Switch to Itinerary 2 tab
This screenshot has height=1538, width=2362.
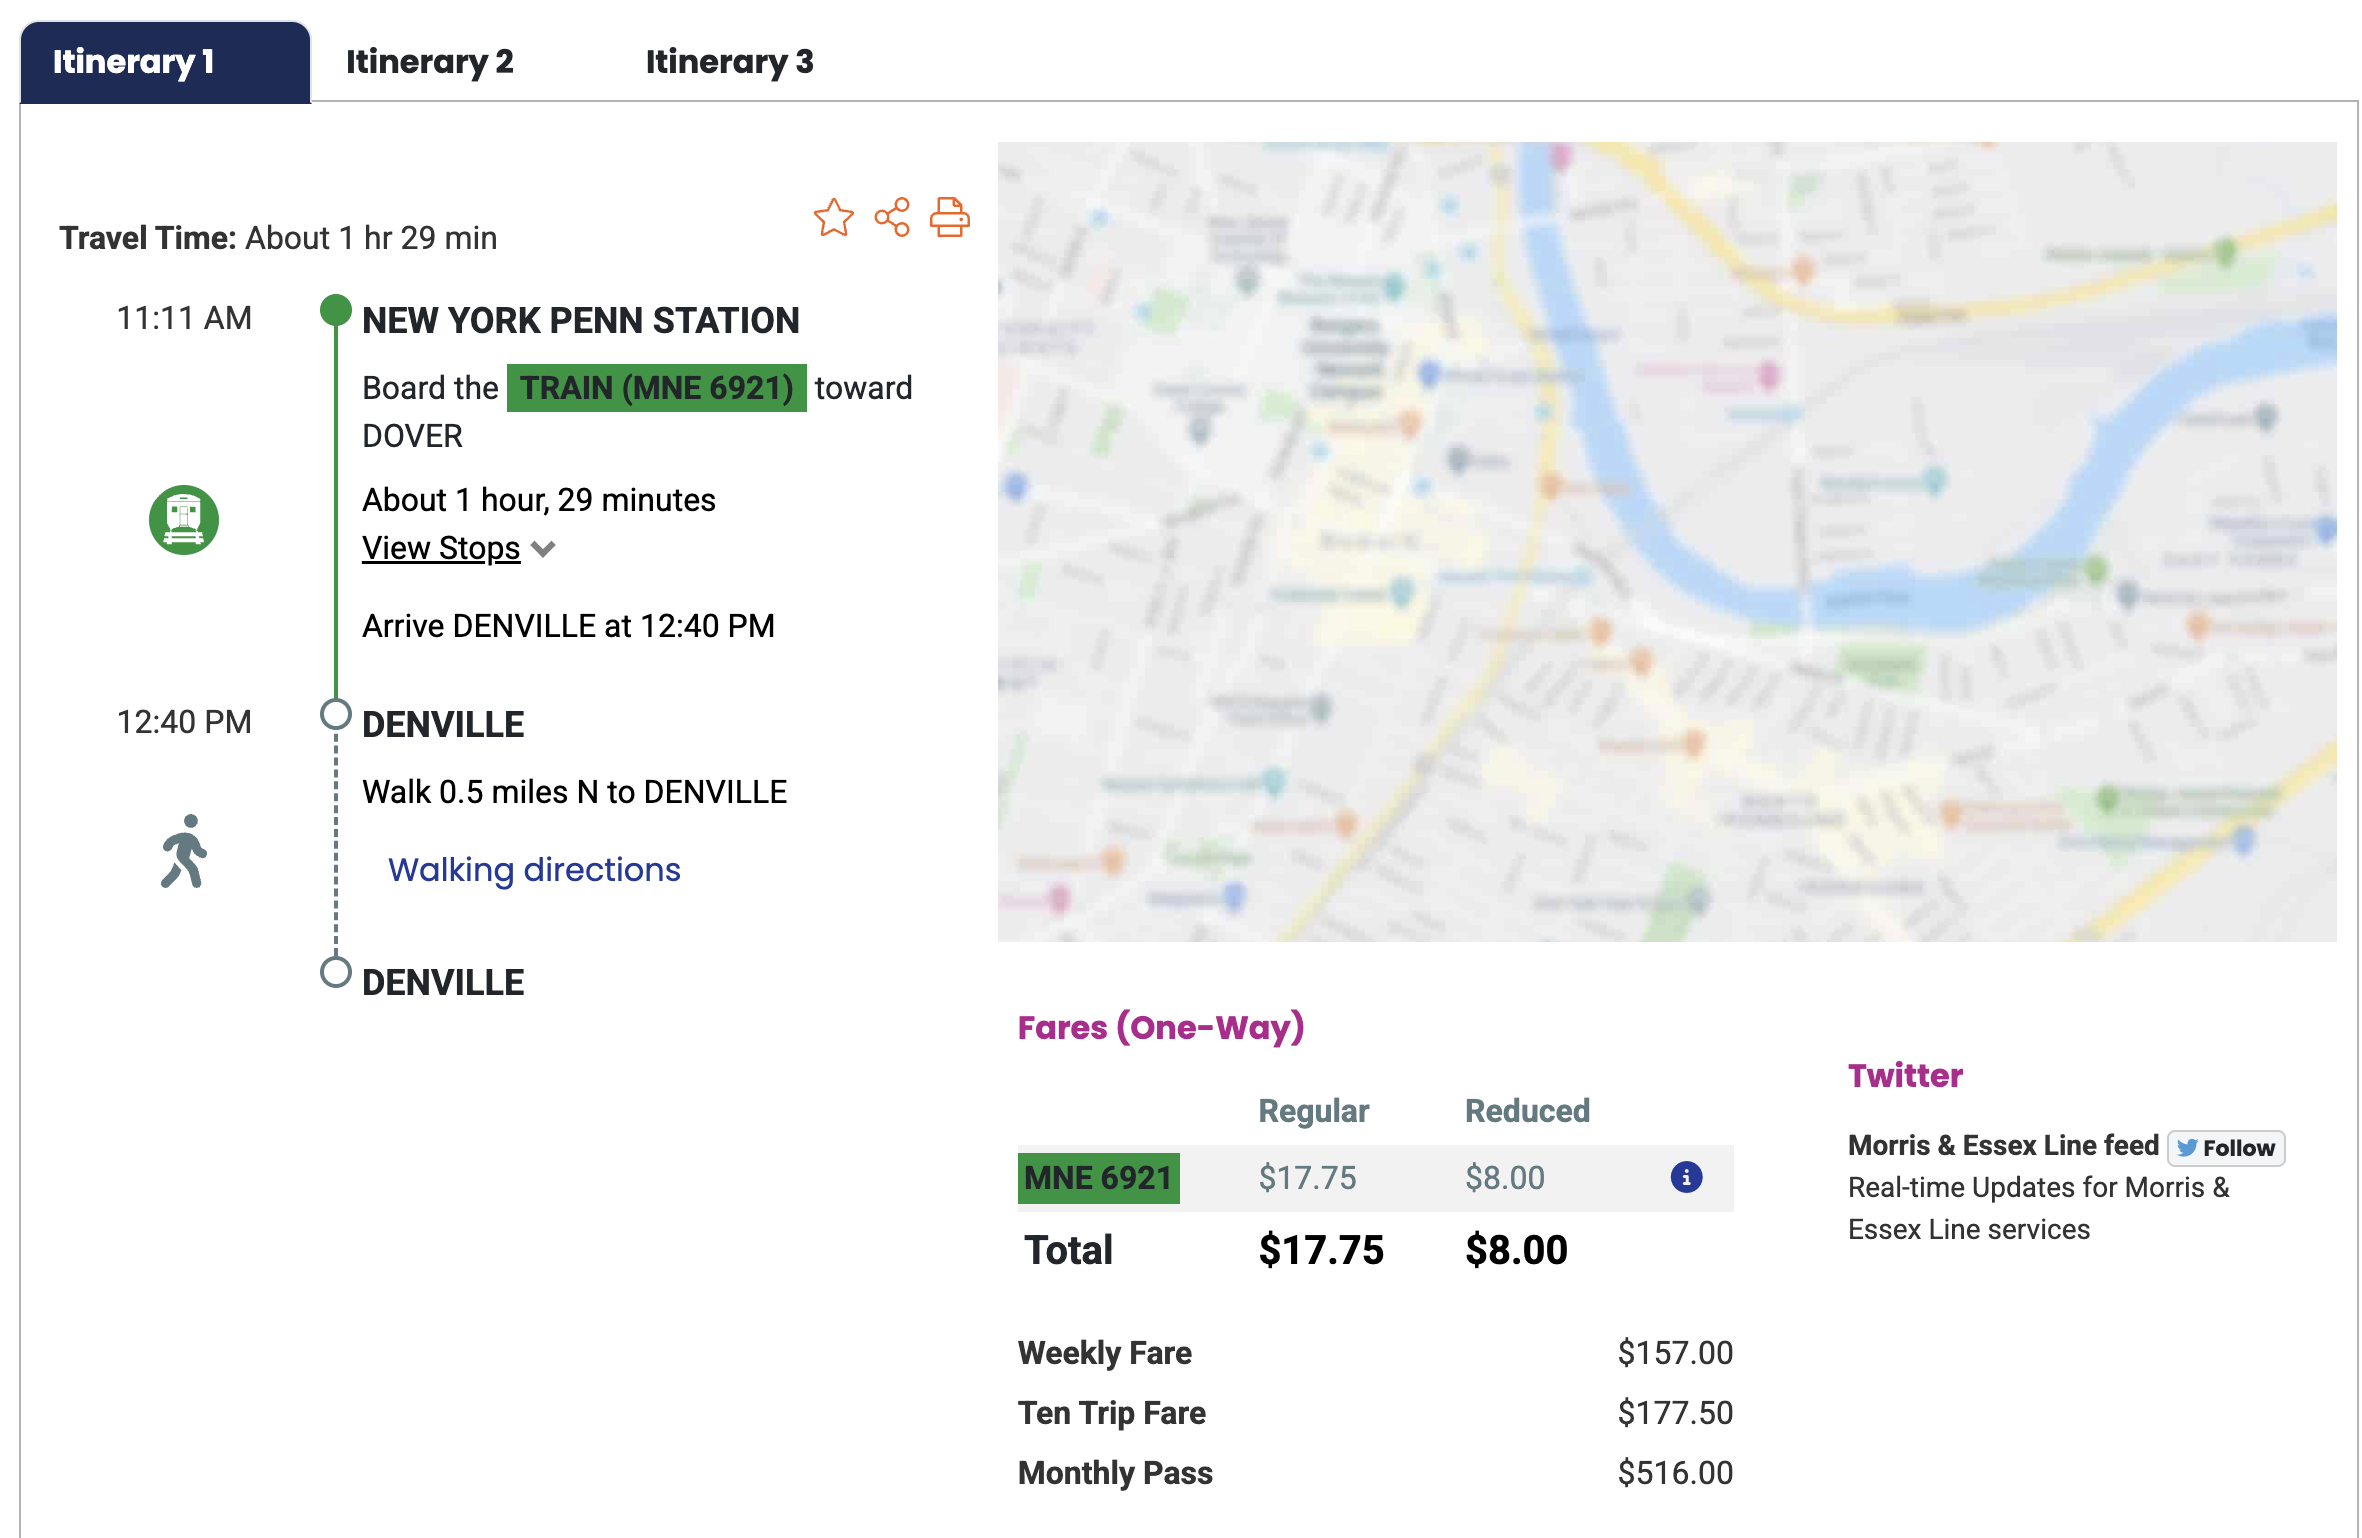click(429, 62)
